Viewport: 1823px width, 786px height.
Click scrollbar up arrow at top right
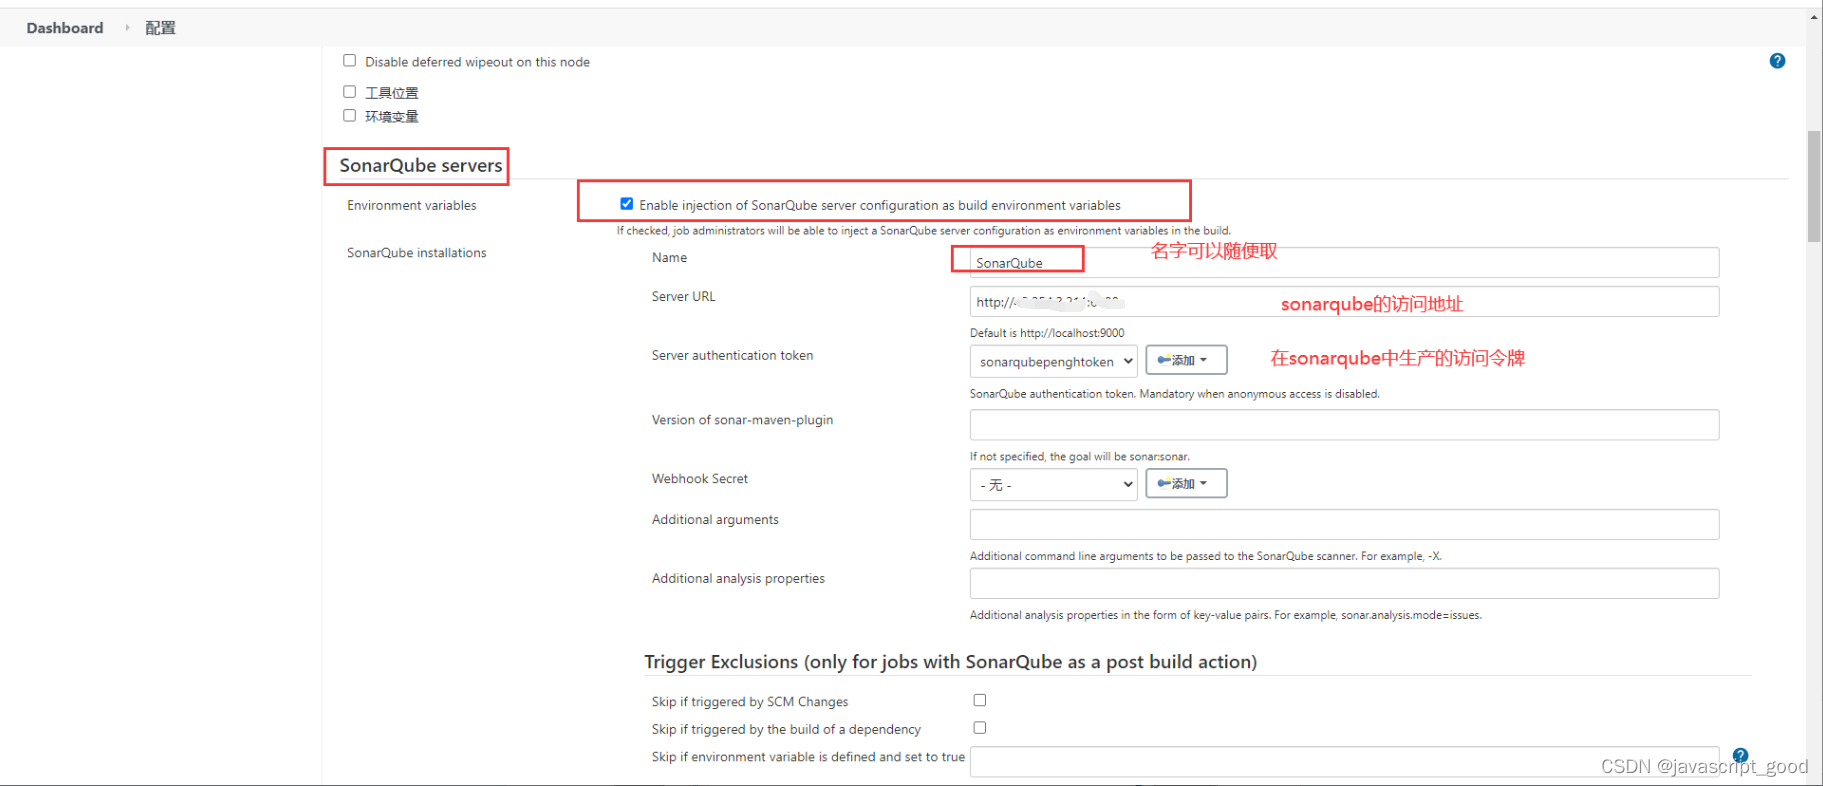(1814, 17)
